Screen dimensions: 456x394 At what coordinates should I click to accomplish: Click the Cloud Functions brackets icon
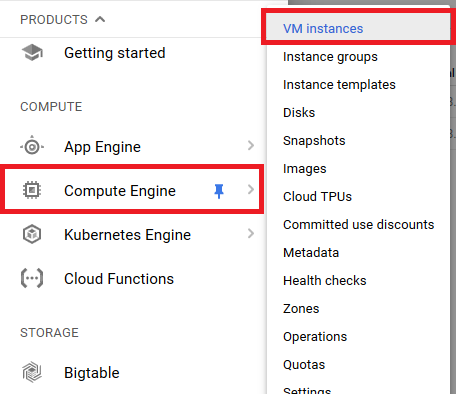coord(32,278)
